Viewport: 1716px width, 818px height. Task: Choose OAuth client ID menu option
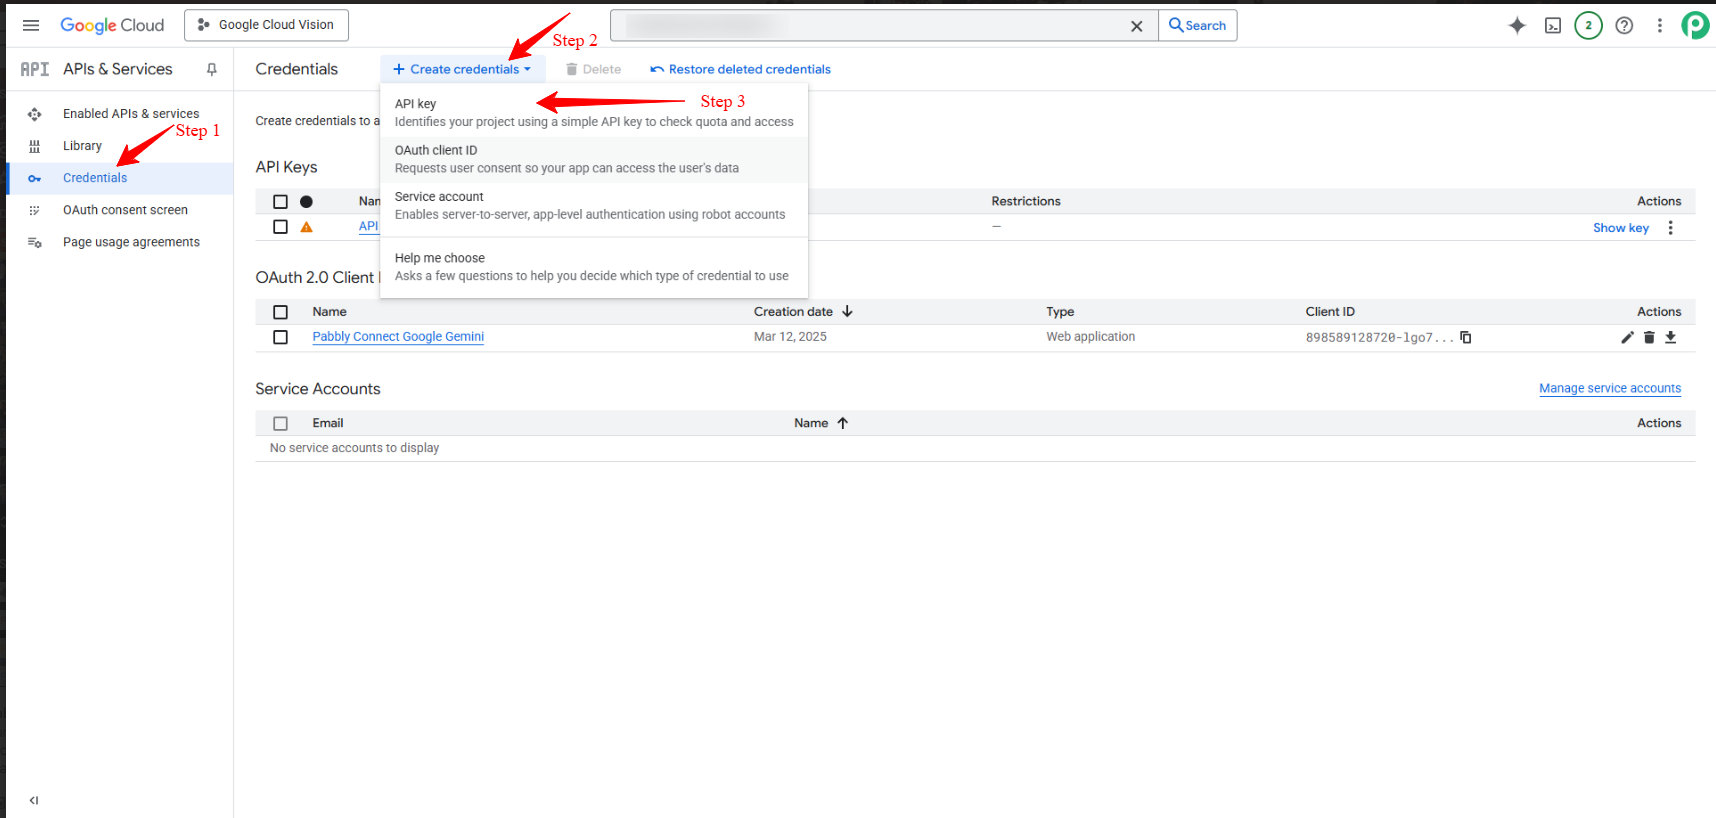594,159
